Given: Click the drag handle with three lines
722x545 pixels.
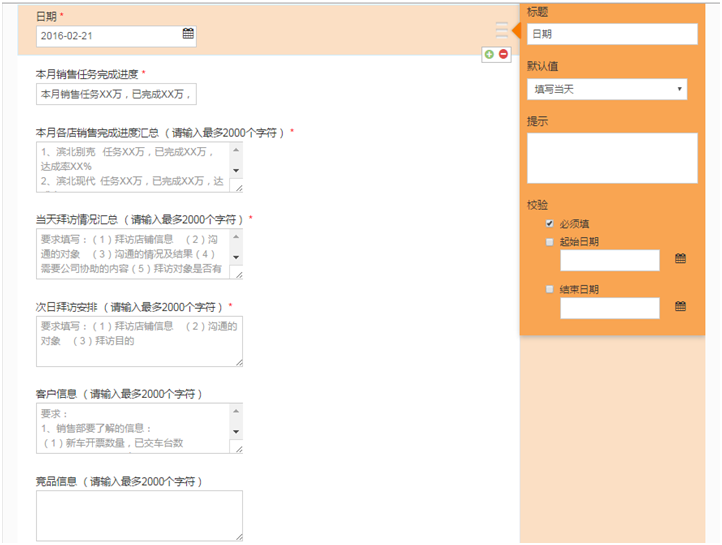Looking at the screenshot, I should (502, 31).
